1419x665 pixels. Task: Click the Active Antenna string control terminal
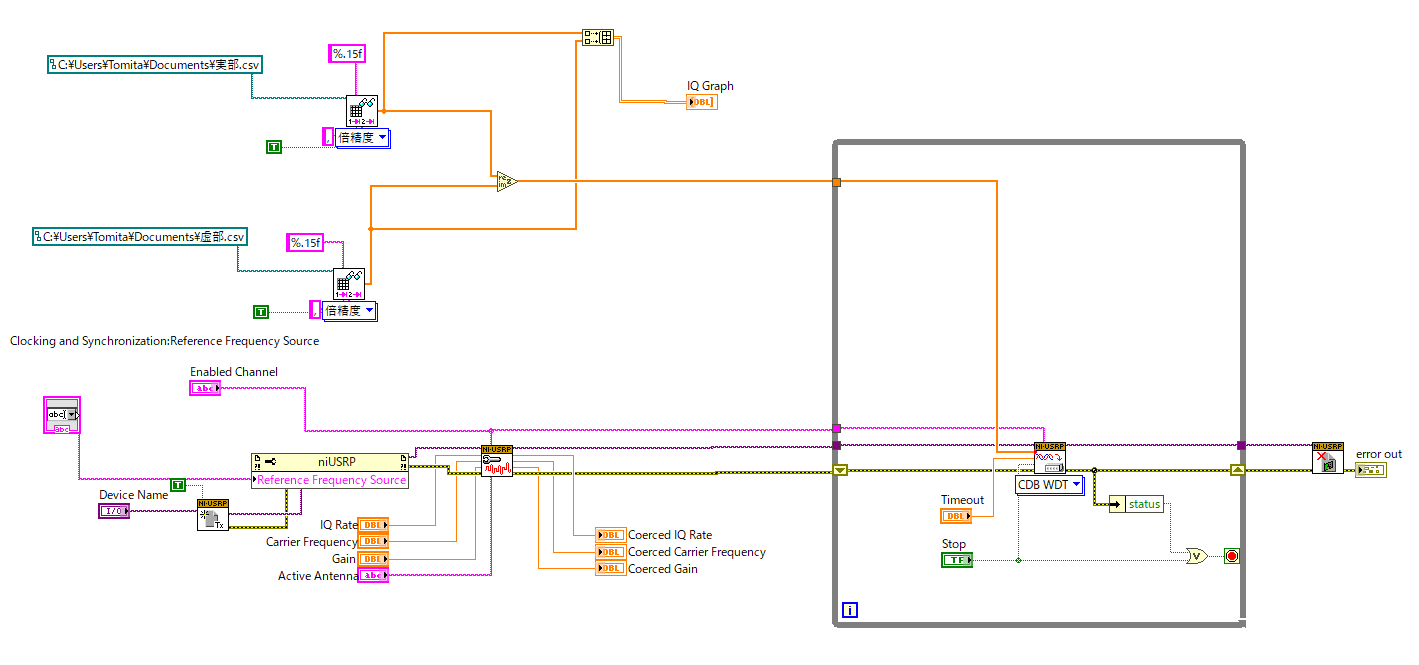pyautogui.click(x=374, y=575)
